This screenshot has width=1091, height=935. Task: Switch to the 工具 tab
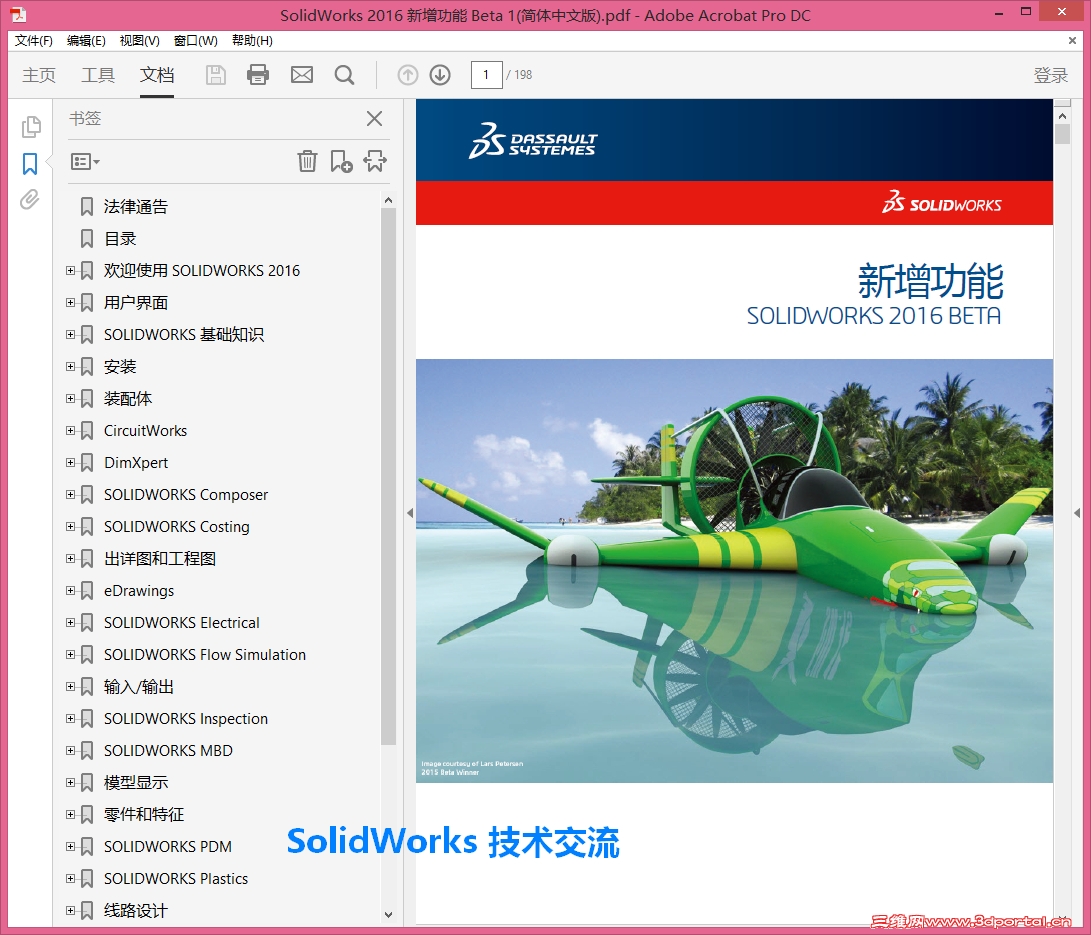[97, 75]
